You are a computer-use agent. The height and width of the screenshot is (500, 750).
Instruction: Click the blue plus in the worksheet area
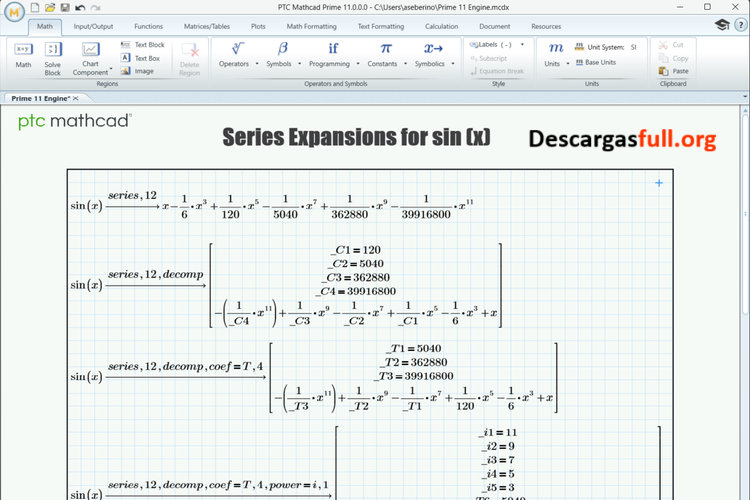coord(659,183)
